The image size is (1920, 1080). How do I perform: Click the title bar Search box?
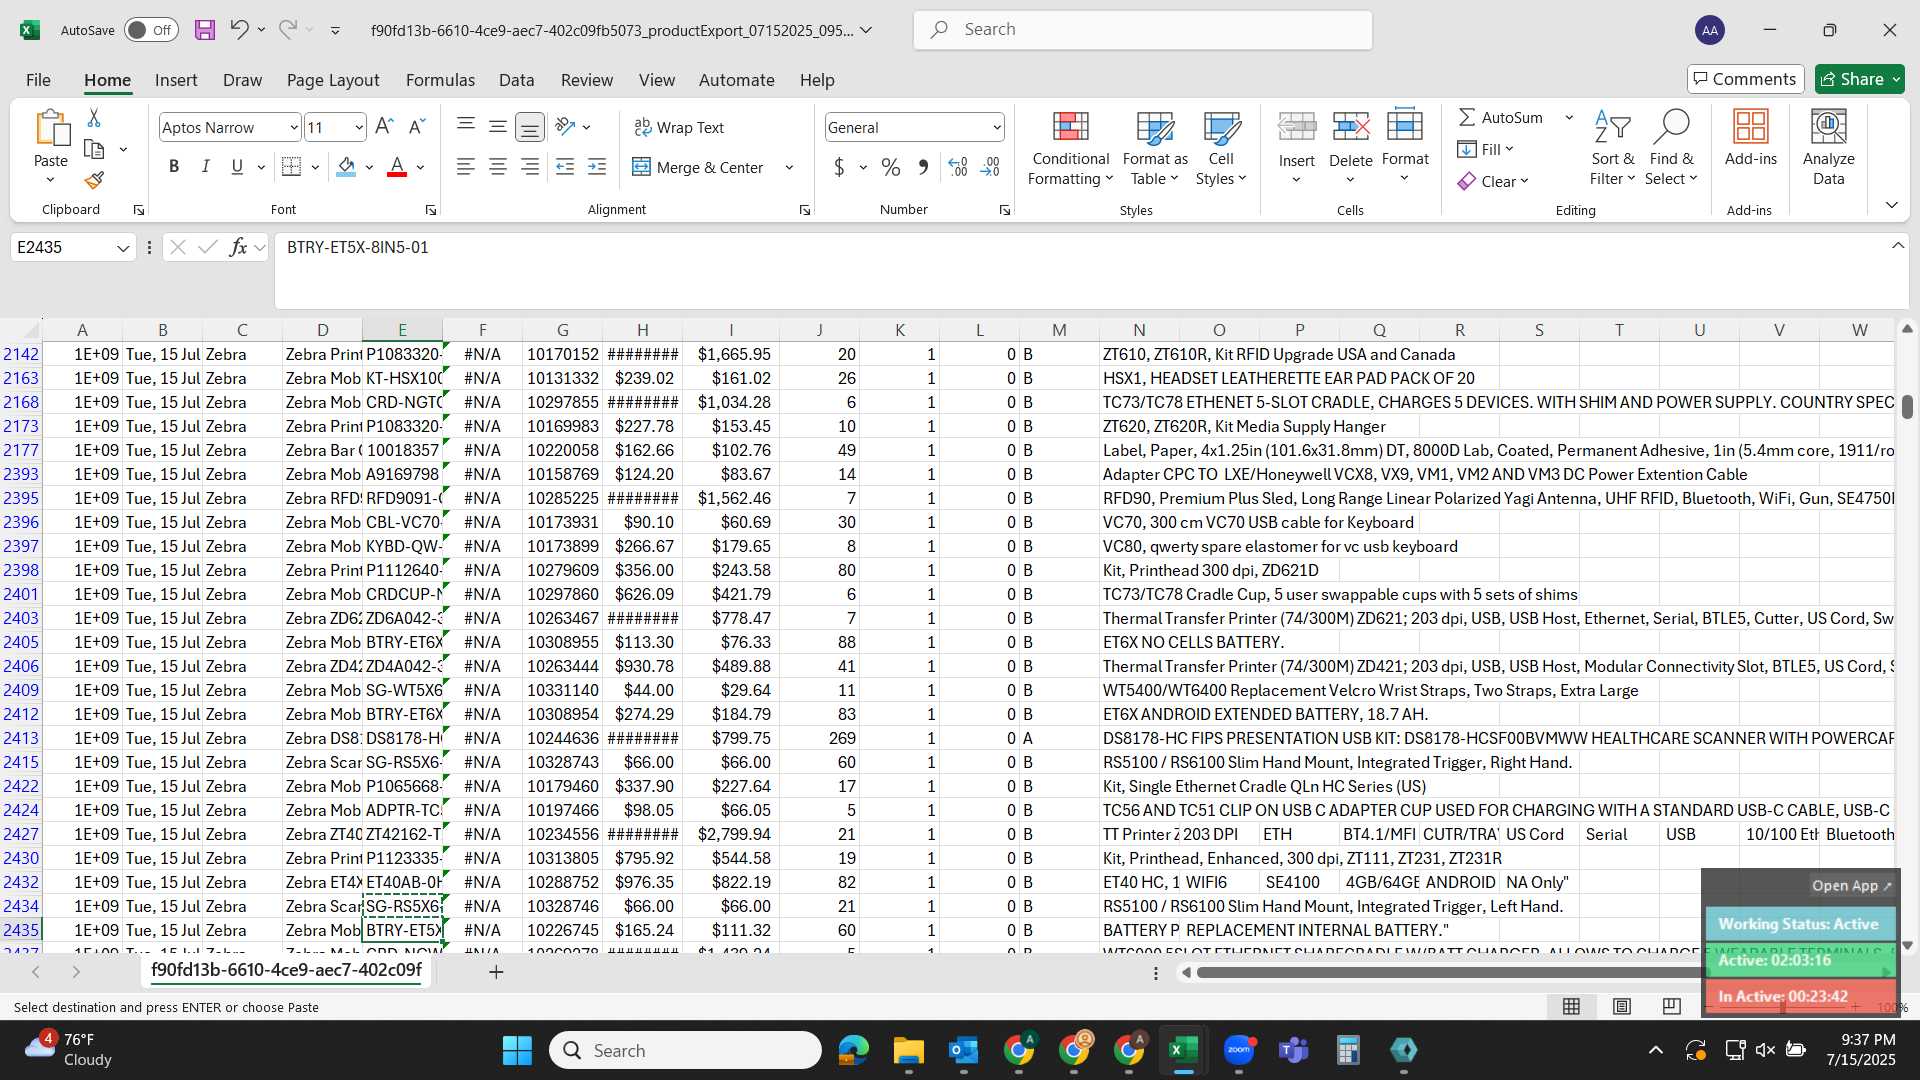pyautogui.click(x=1142, y=30)
